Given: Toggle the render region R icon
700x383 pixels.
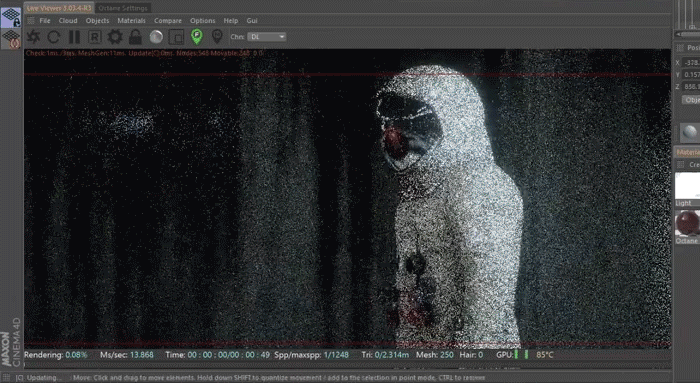Looking at the screenshot, I should [95, 37].
